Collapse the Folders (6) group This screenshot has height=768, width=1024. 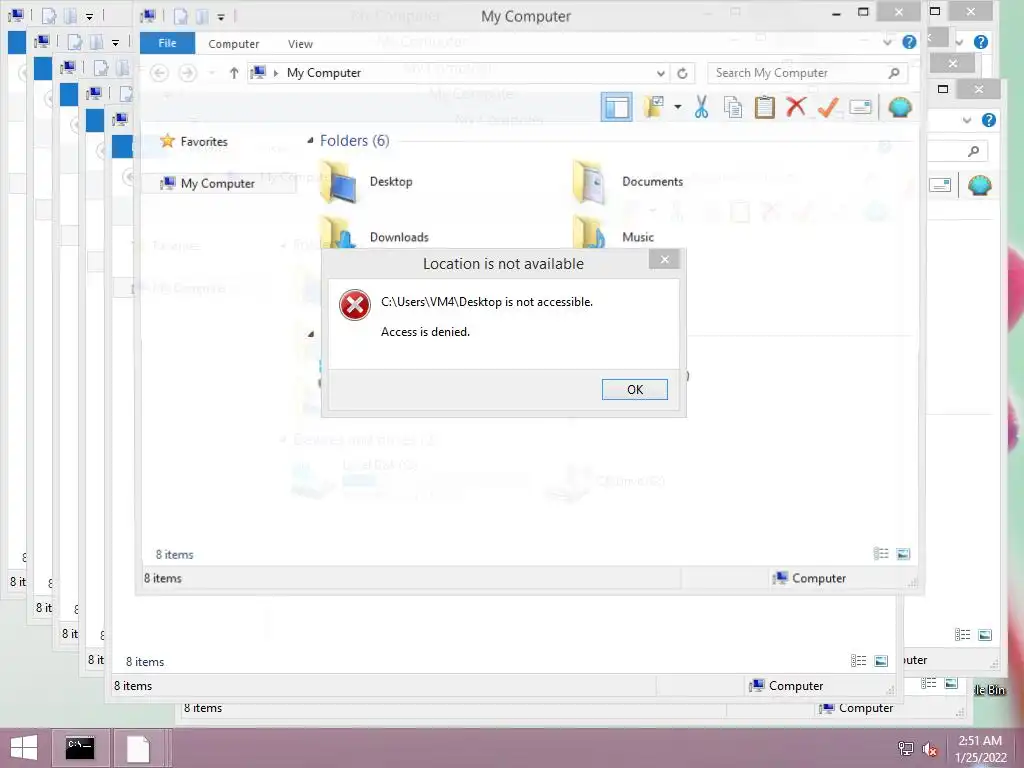(x=310, y=140)
